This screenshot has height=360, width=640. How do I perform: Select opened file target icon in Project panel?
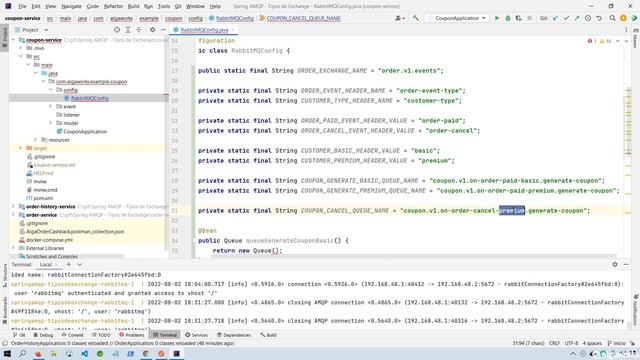pyautogui.click(x=117, y=30)
